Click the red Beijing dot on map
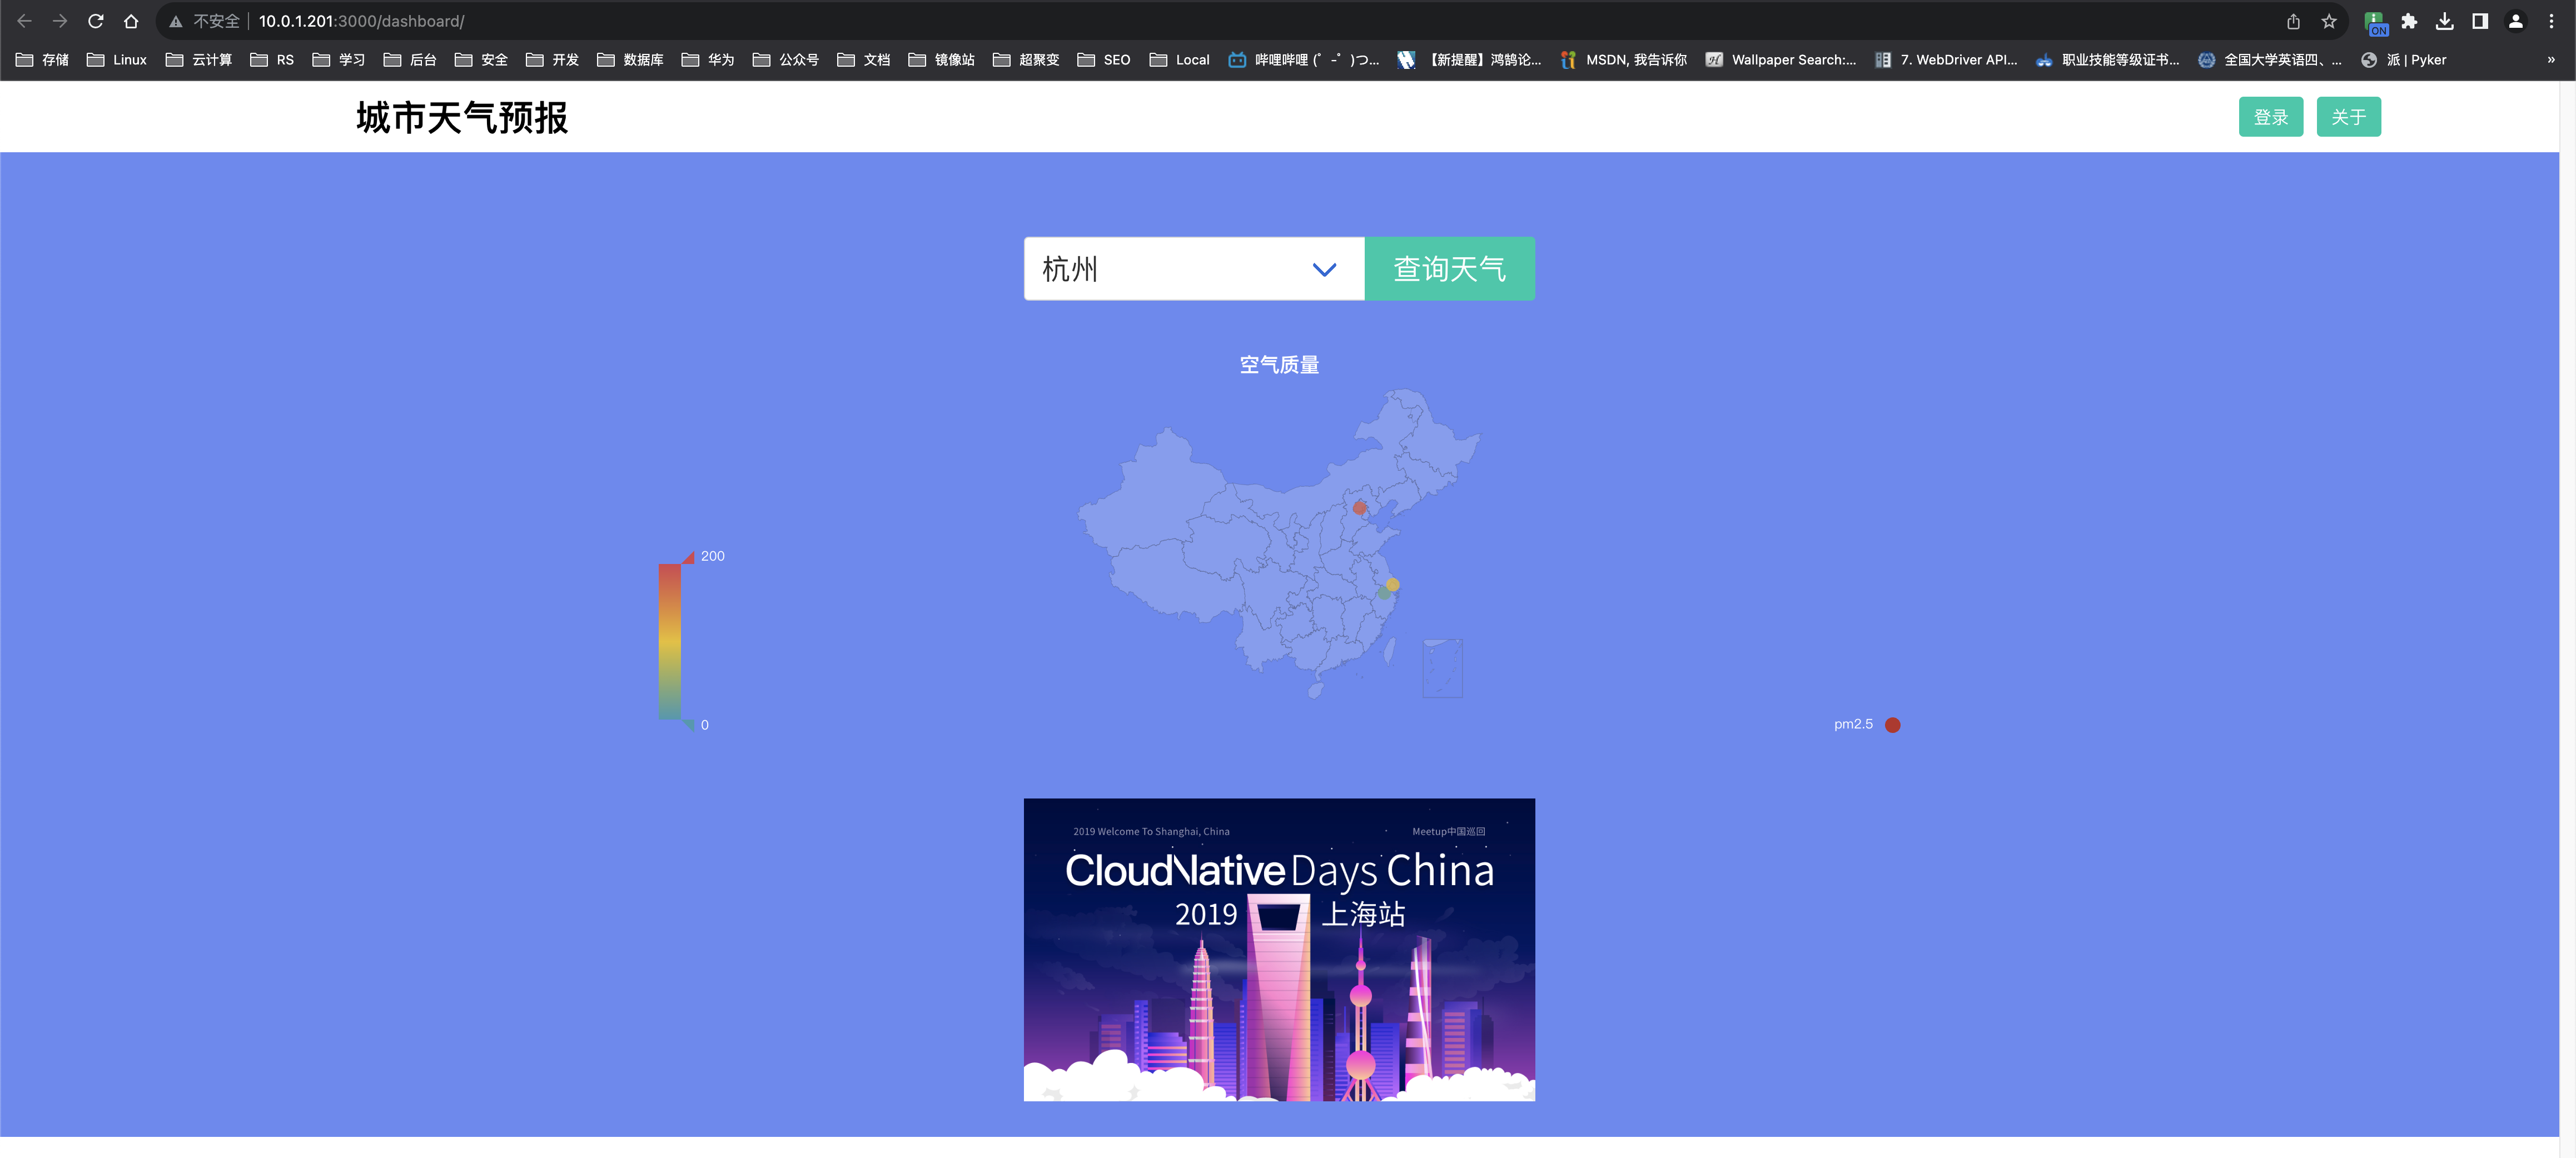The width and height of the screenshot is (2576, 1158). (x=1359, y=508)
